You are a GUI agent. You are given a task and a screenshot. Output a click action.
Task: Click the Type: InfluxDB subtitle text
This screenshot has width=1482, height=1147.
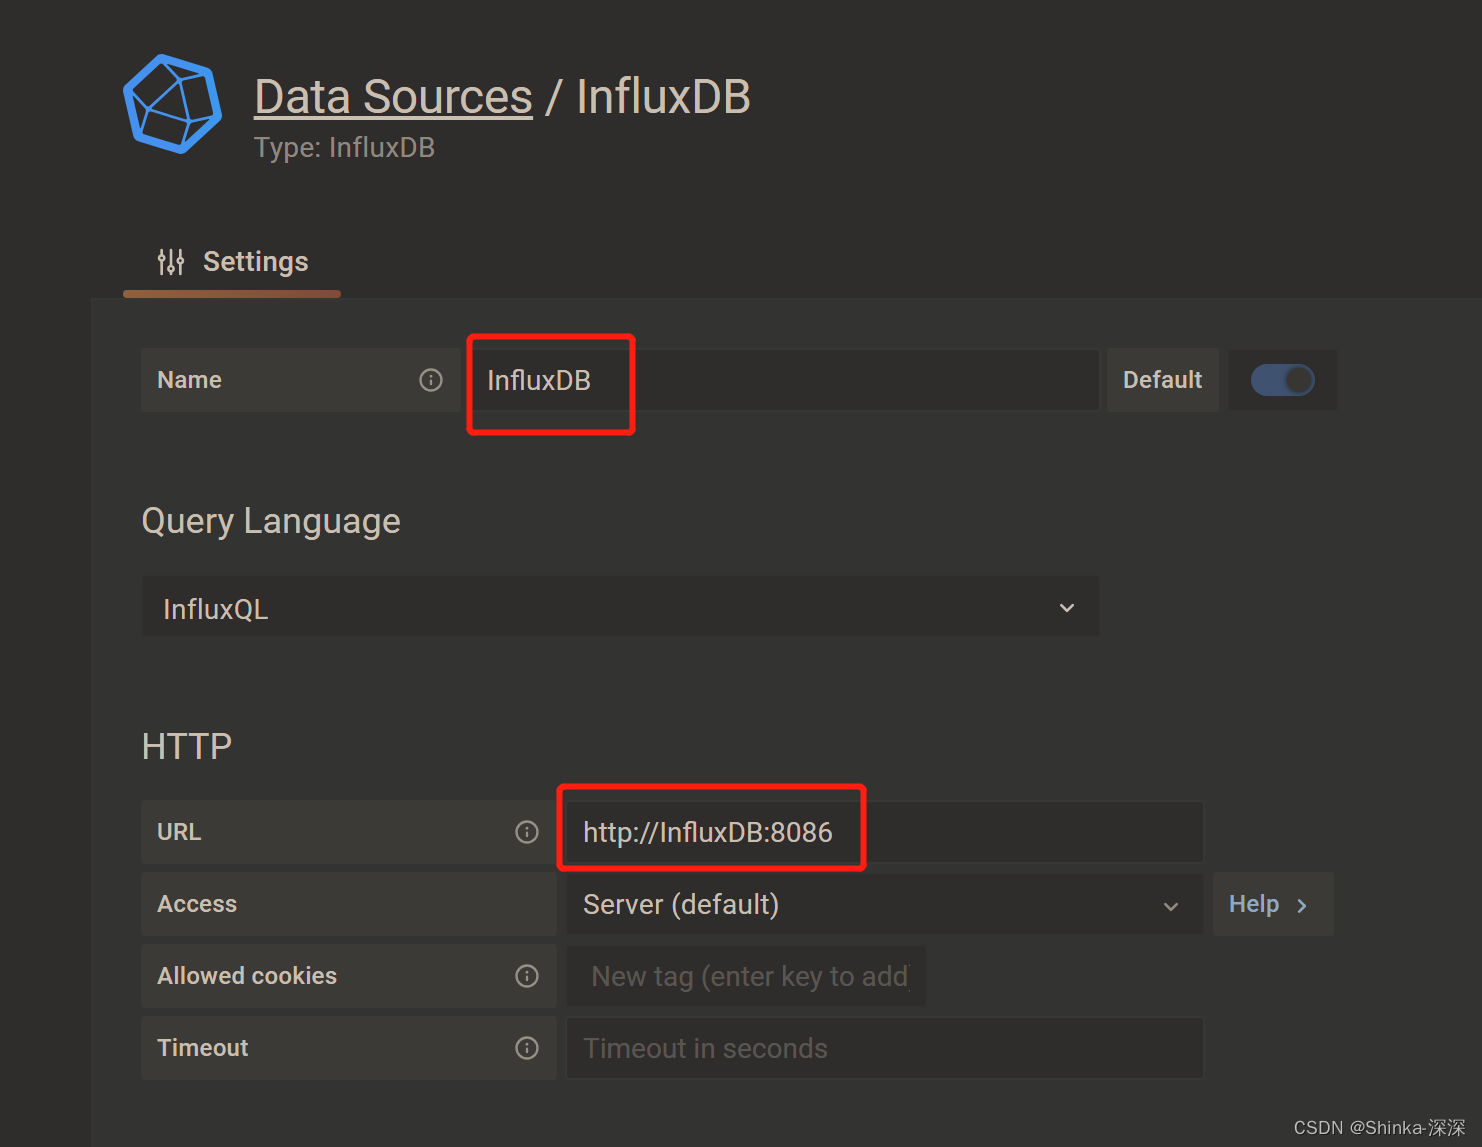(344, 148)
